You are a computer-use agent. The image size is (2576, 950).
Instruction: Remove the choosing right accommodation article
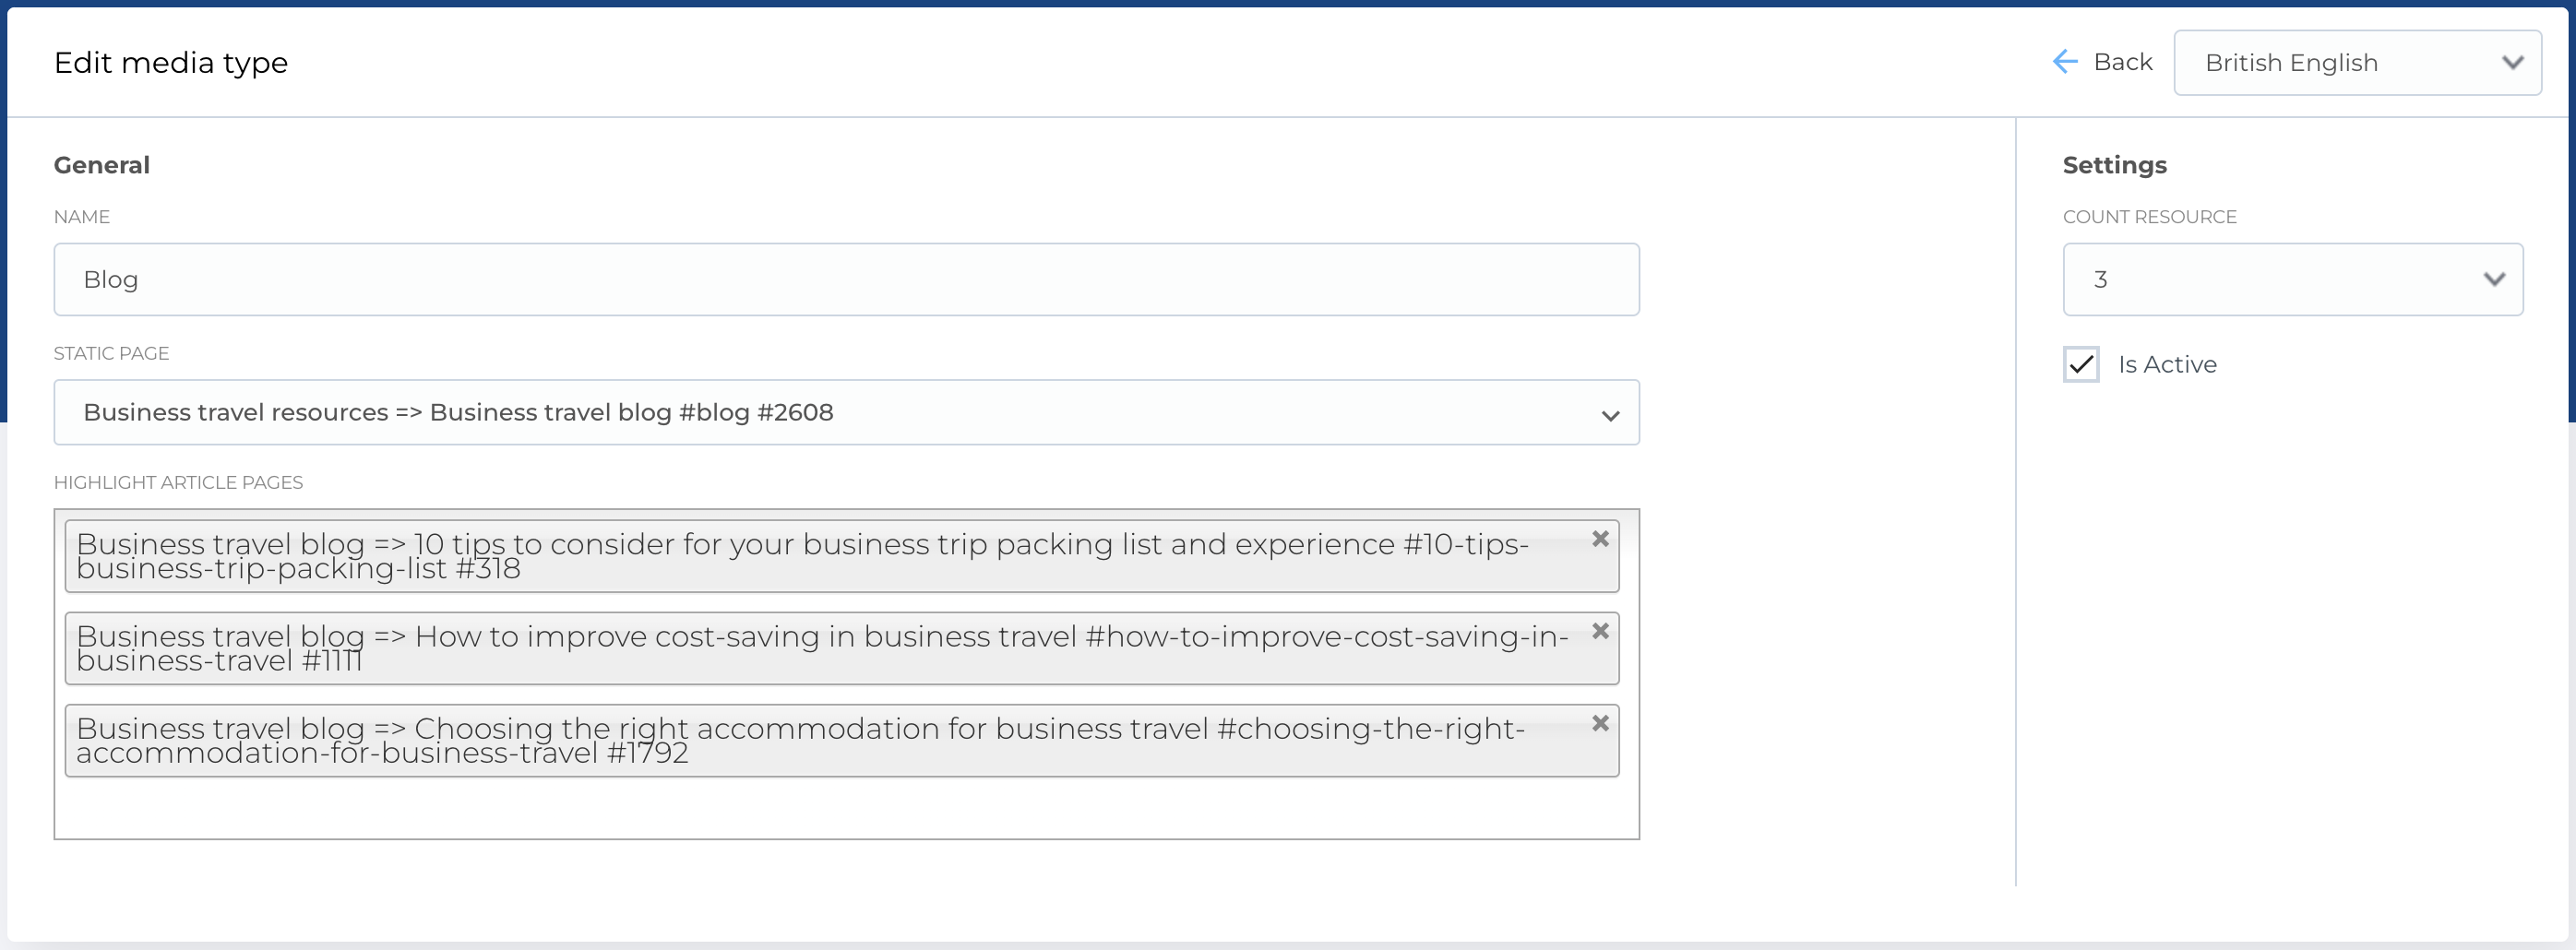coord(1600,723)
